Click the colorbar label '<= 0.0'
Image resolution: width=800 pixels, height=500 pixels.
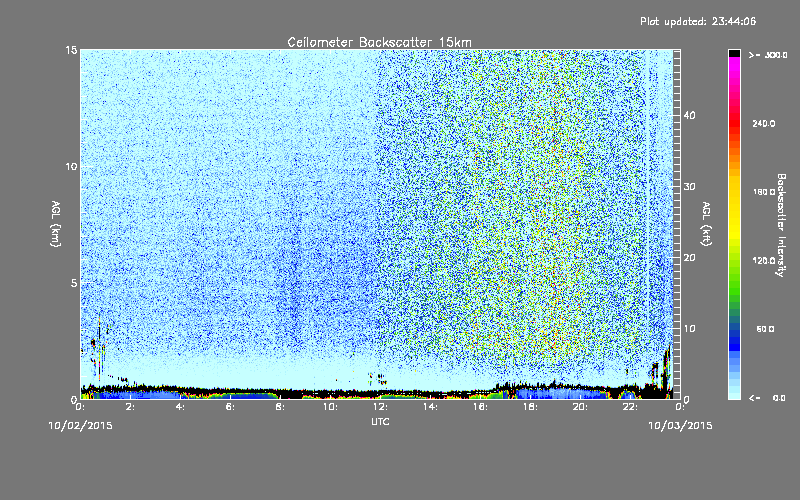point(768,398)
